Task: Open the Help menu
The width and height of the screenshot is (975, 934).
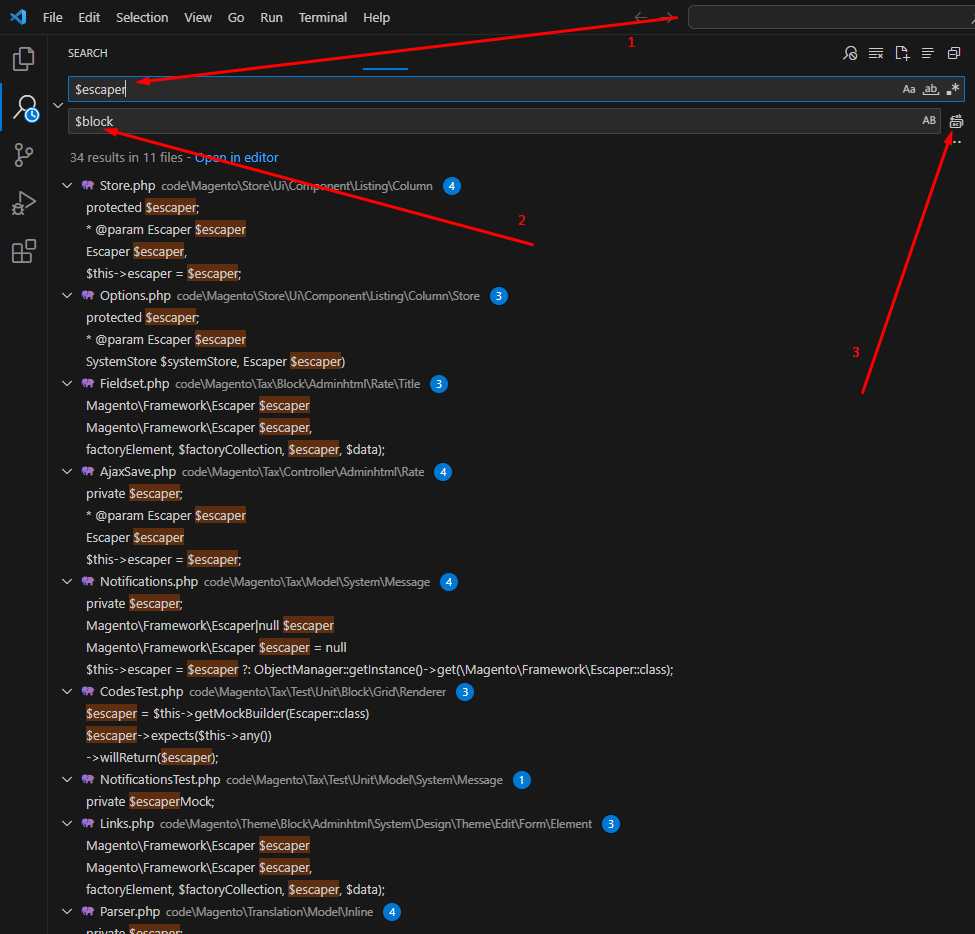Action: [376, 17]
